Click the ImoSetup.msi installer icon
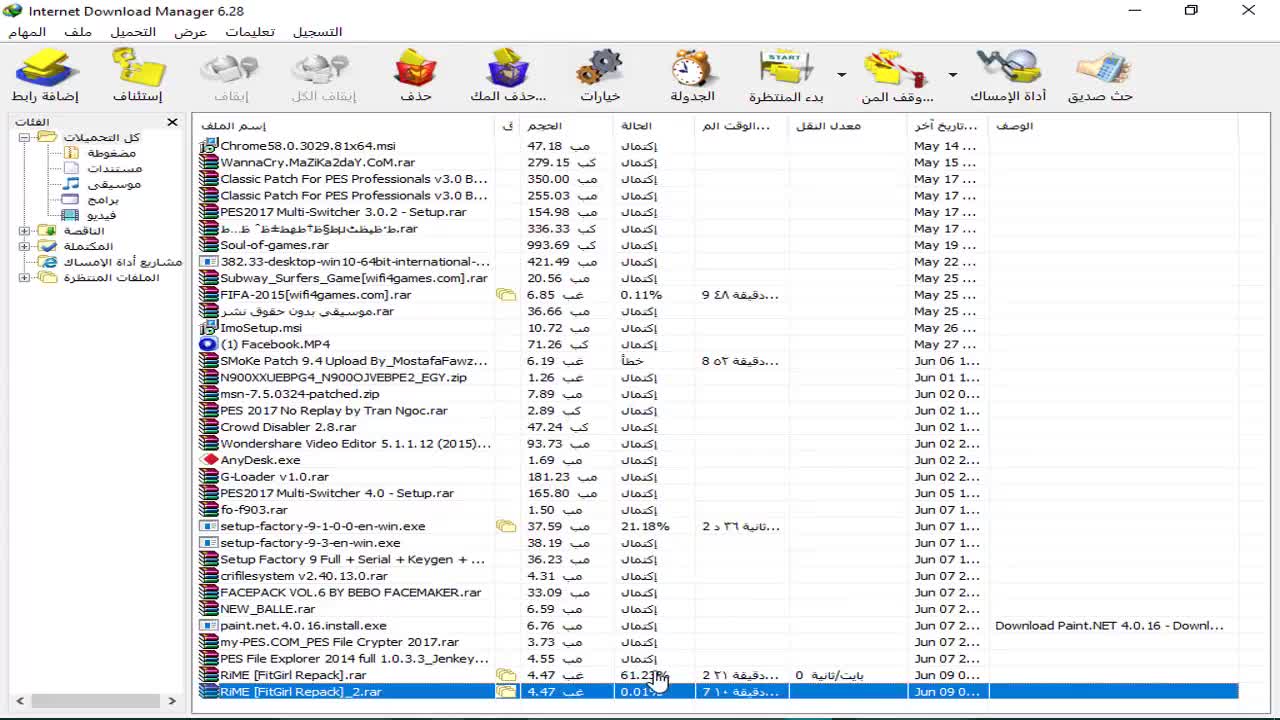Screen dimensions: 1280x720 click(x=208, y=328)
